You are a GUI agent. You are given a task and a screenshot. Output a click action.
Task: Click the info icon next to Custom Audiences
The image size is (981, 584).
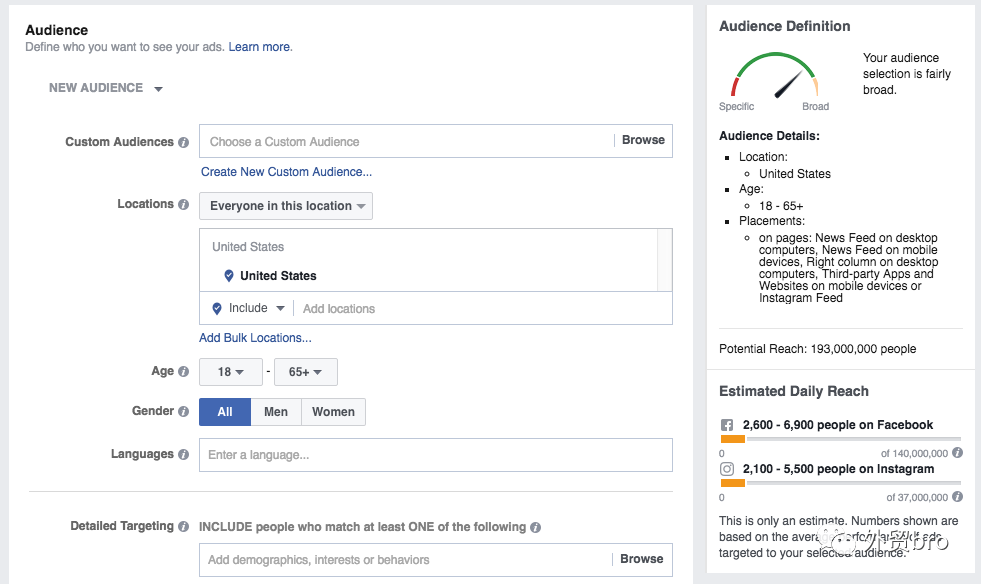pos(183,142)
